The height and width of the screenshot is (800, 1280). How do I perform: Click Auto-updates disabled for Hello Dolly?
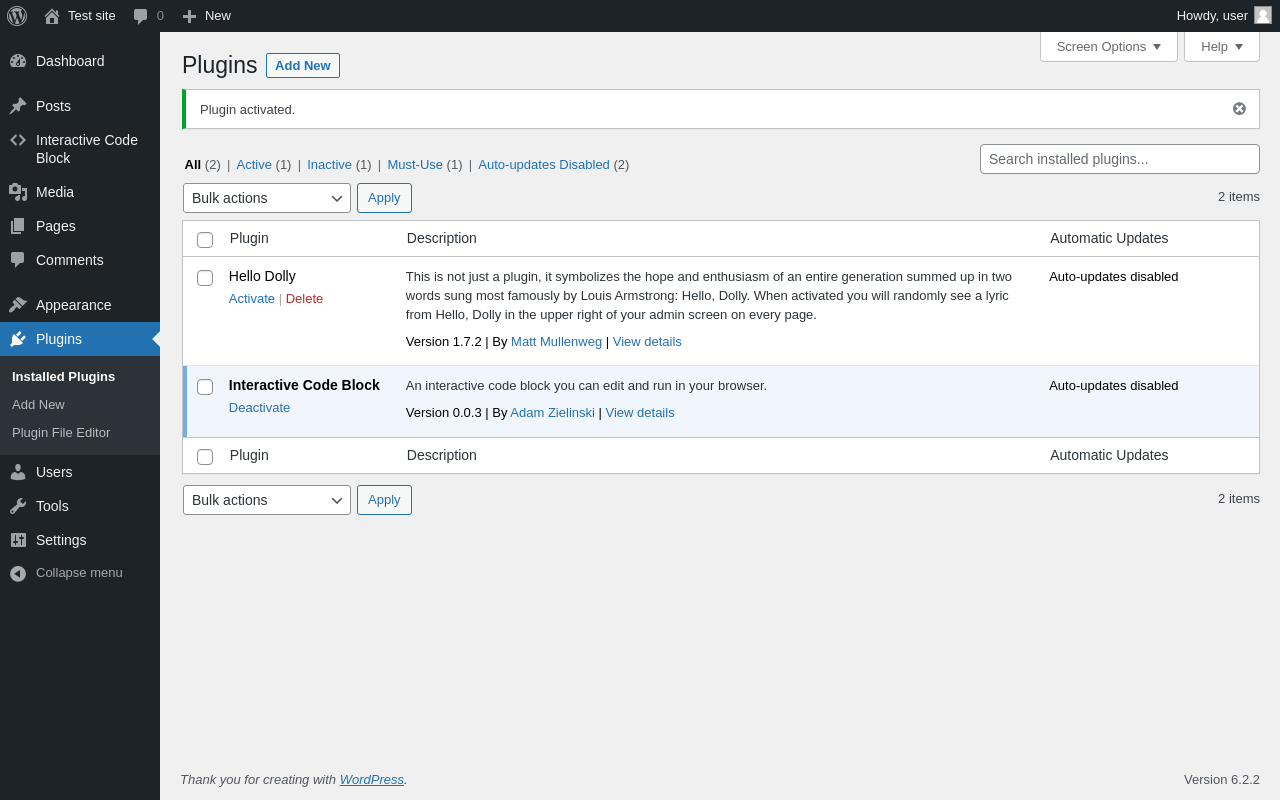1114,277
